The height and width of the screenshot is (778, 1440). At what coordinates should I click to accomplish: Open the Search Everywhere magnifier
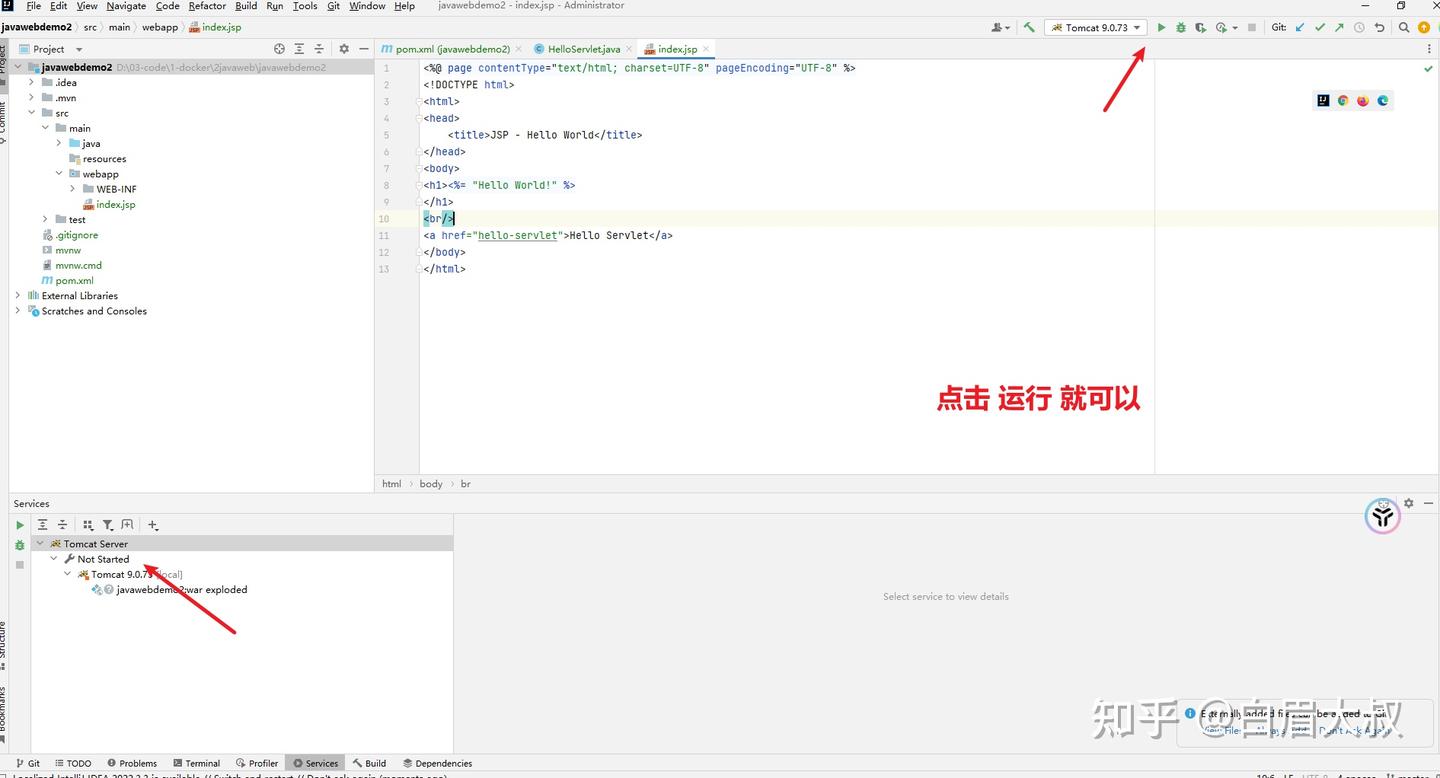click(x=1404, y=27)
